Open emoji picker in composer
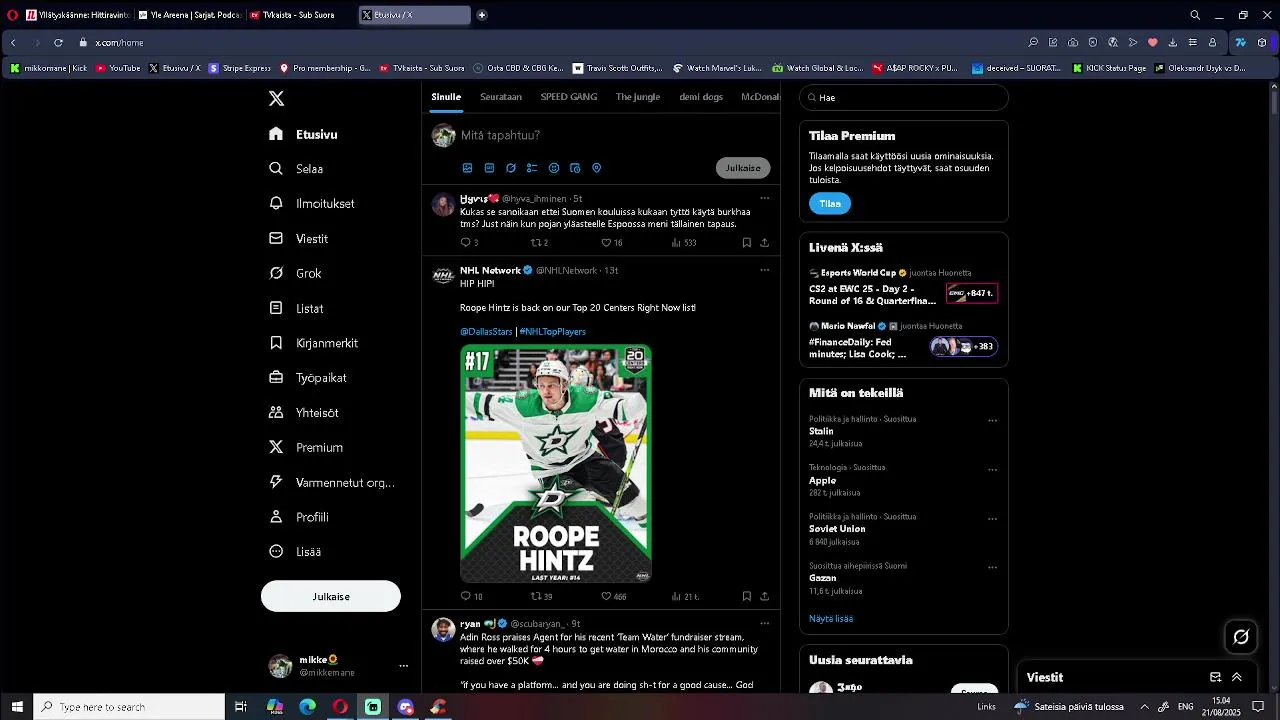1280x720 pixels. pyautogui.click(x=554, y=168)
